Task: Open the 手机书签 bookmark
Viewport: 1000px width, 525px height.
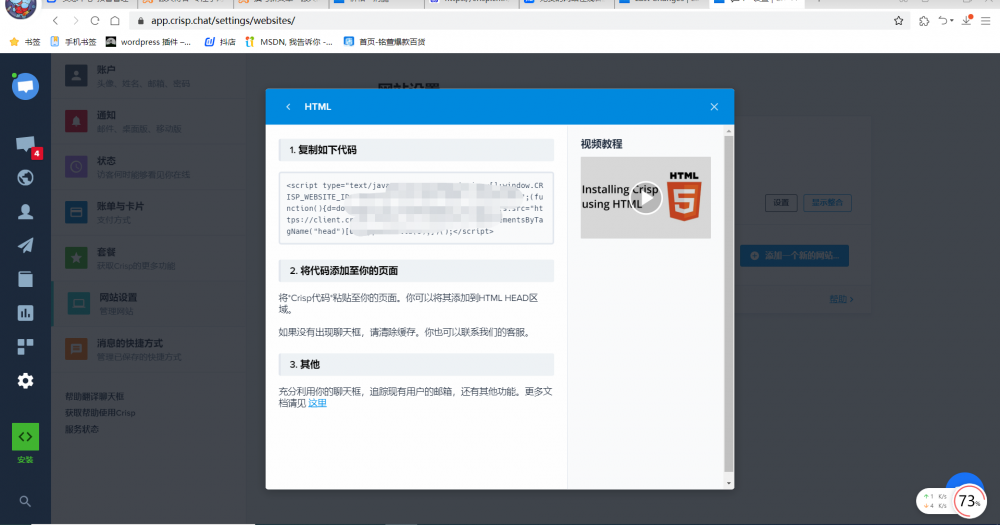Action: [x=73, y=41]
